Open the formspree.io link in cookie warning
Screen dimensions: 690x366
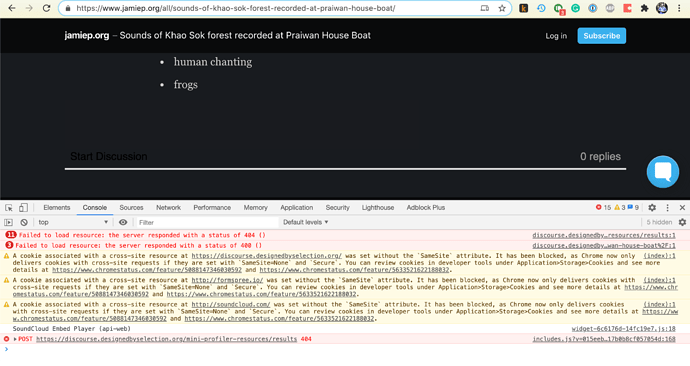pos(227,280)
